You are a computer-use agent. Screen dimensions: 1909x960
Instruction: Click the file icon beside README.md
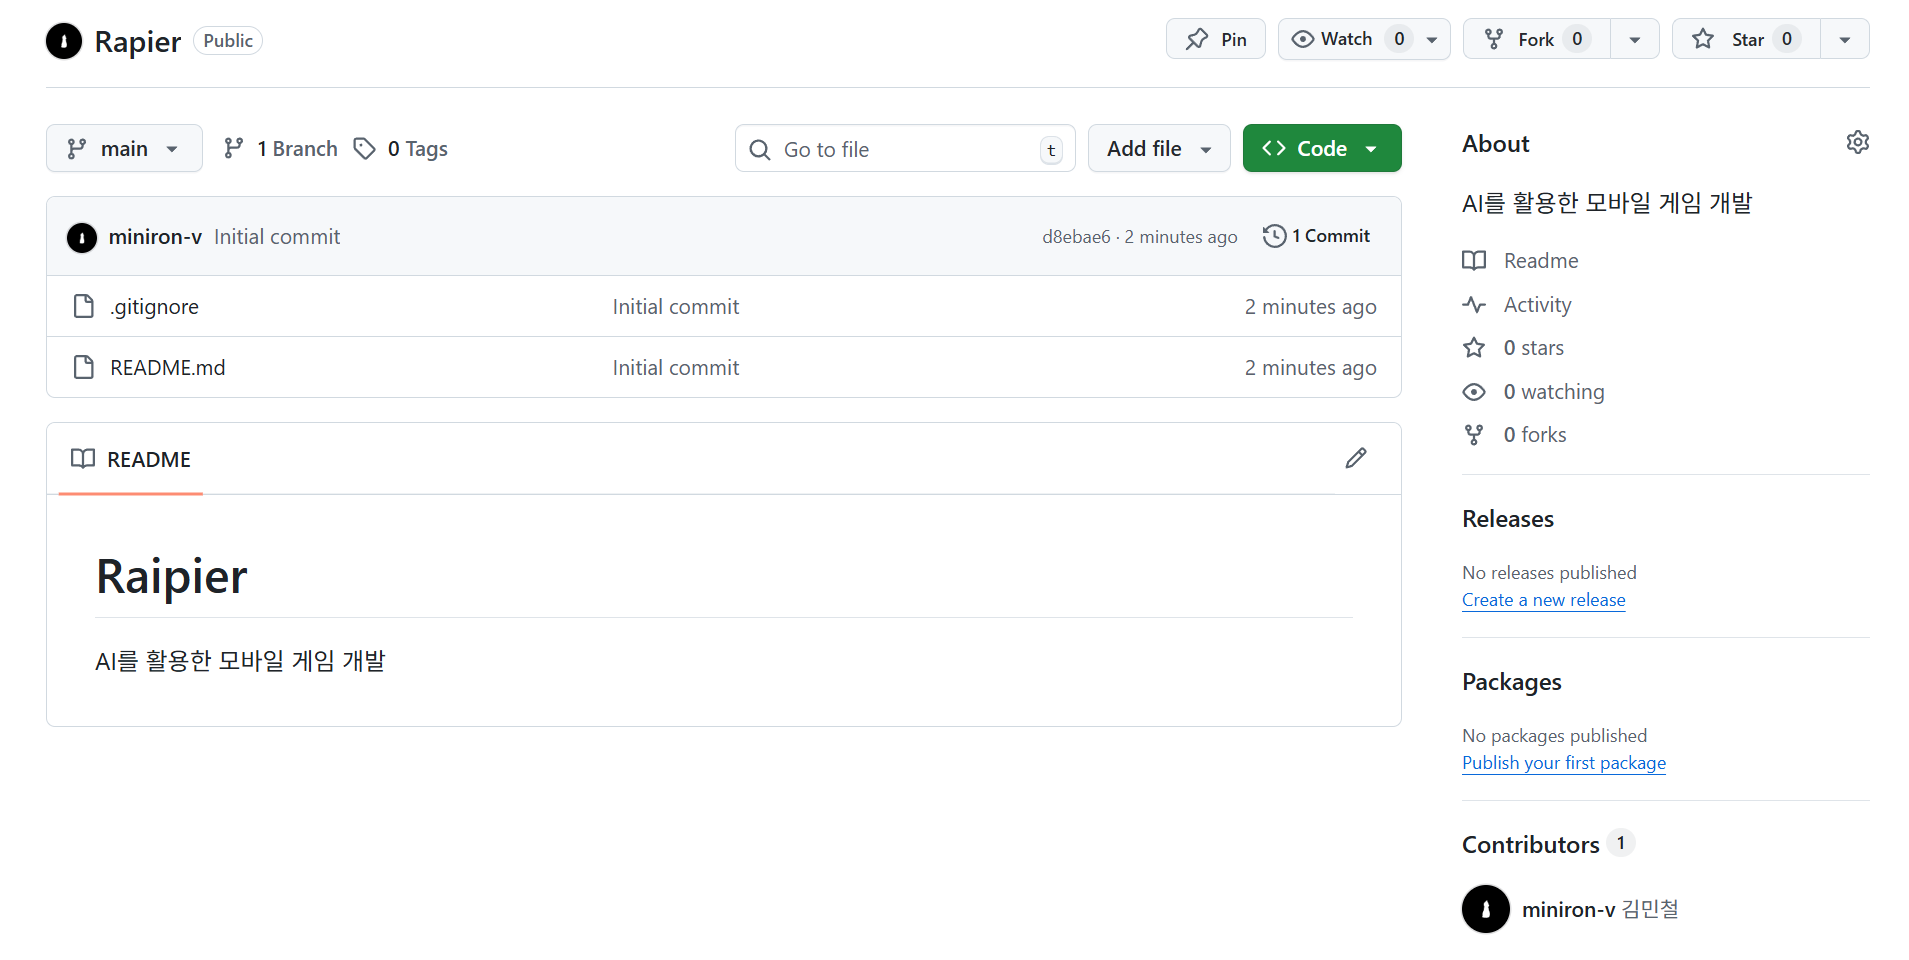pyautogui.click(x=84, y=367)
